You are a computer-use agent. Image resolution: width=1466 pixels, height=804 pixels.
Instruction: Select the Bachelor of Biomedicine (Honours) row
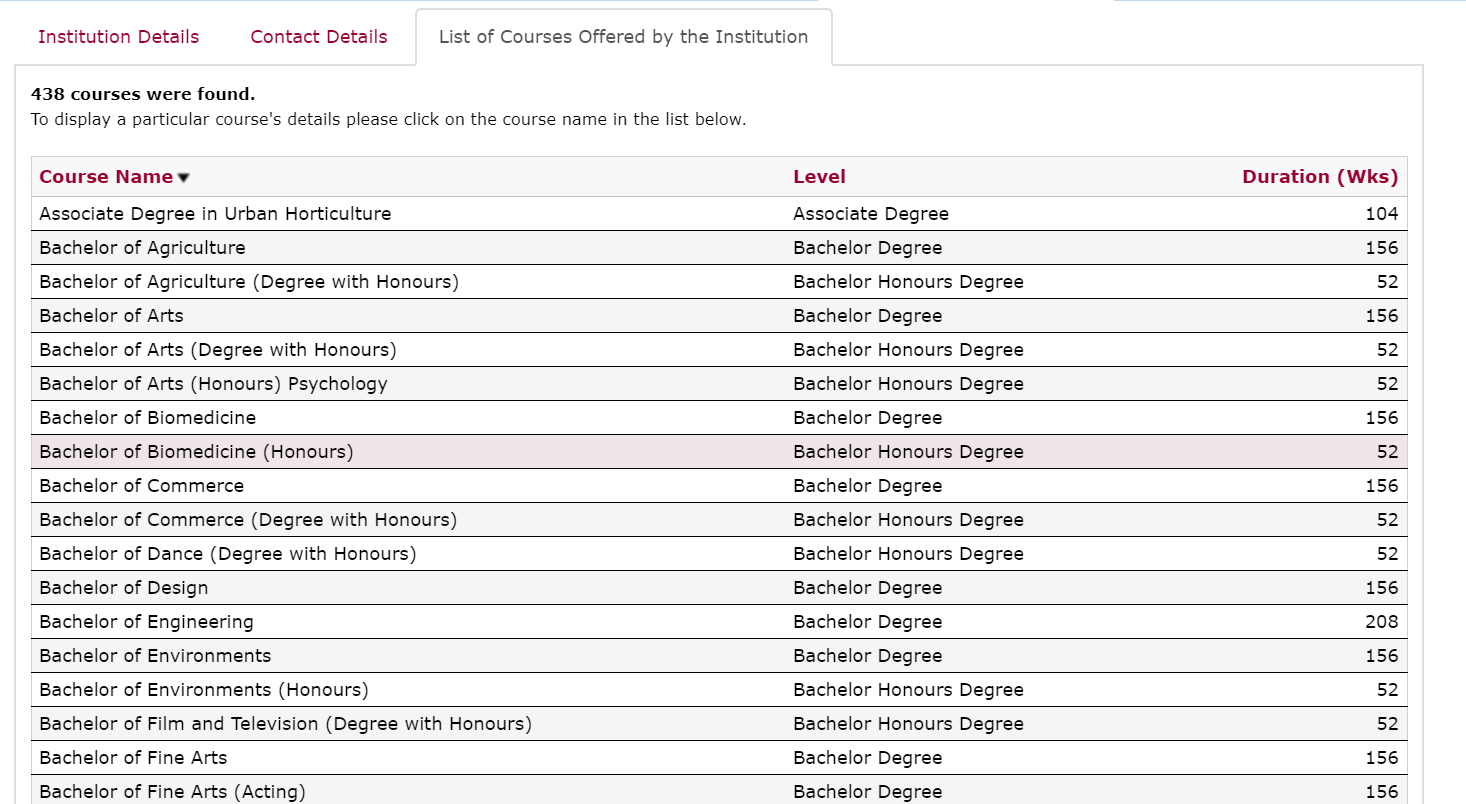click(x=196, y=452)
